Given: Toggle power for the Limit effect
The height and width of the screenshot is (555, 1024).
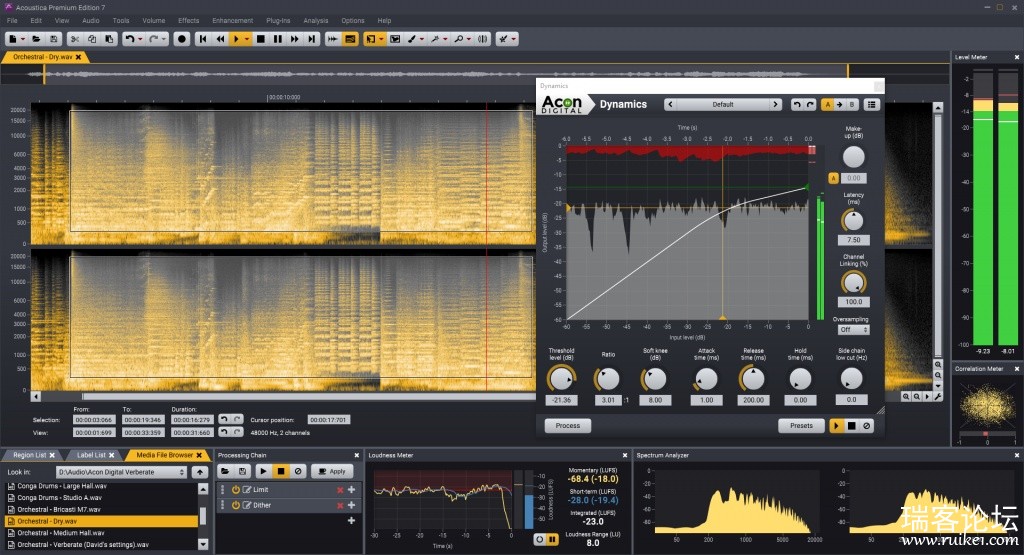Looking at the screenshot, I should click(236, 490).
